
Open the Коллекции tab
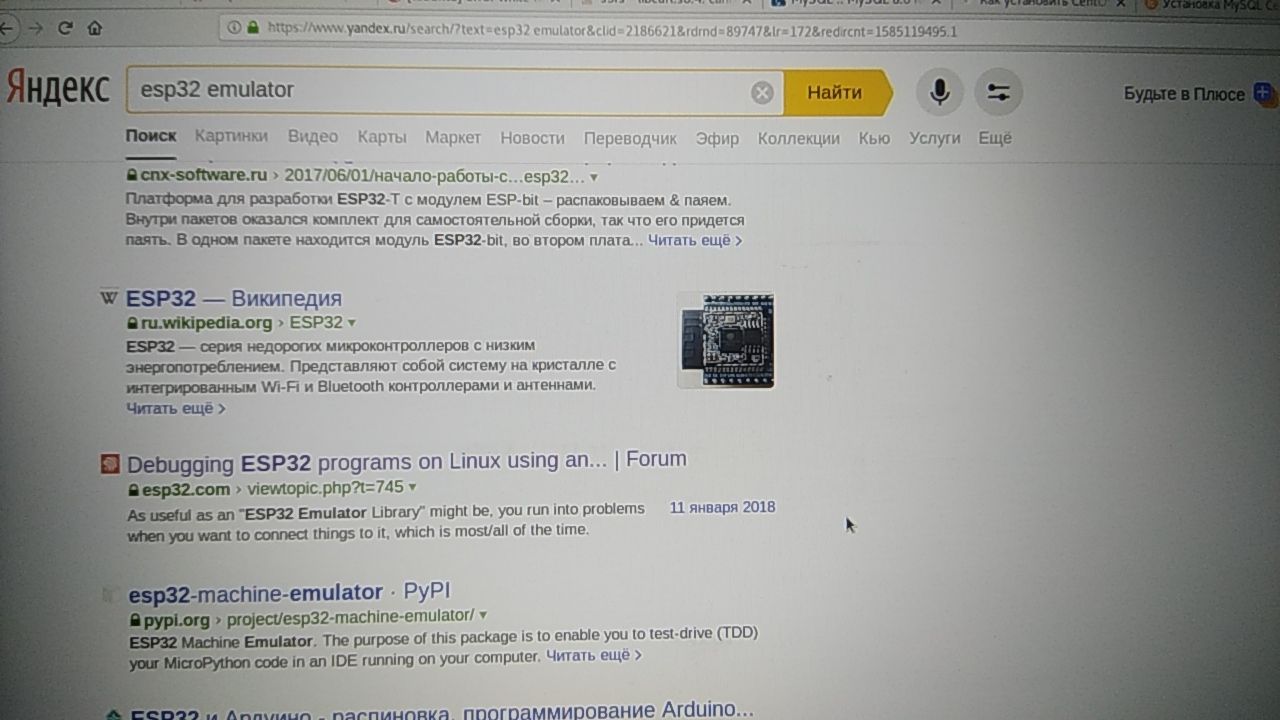click(x=798, y=138)
